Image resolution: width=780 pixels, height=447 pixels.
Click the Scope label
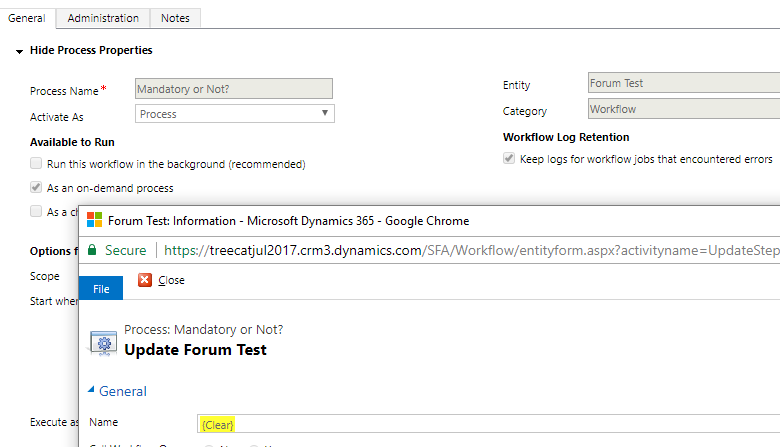pyautogui.click(x=45, y=276)
